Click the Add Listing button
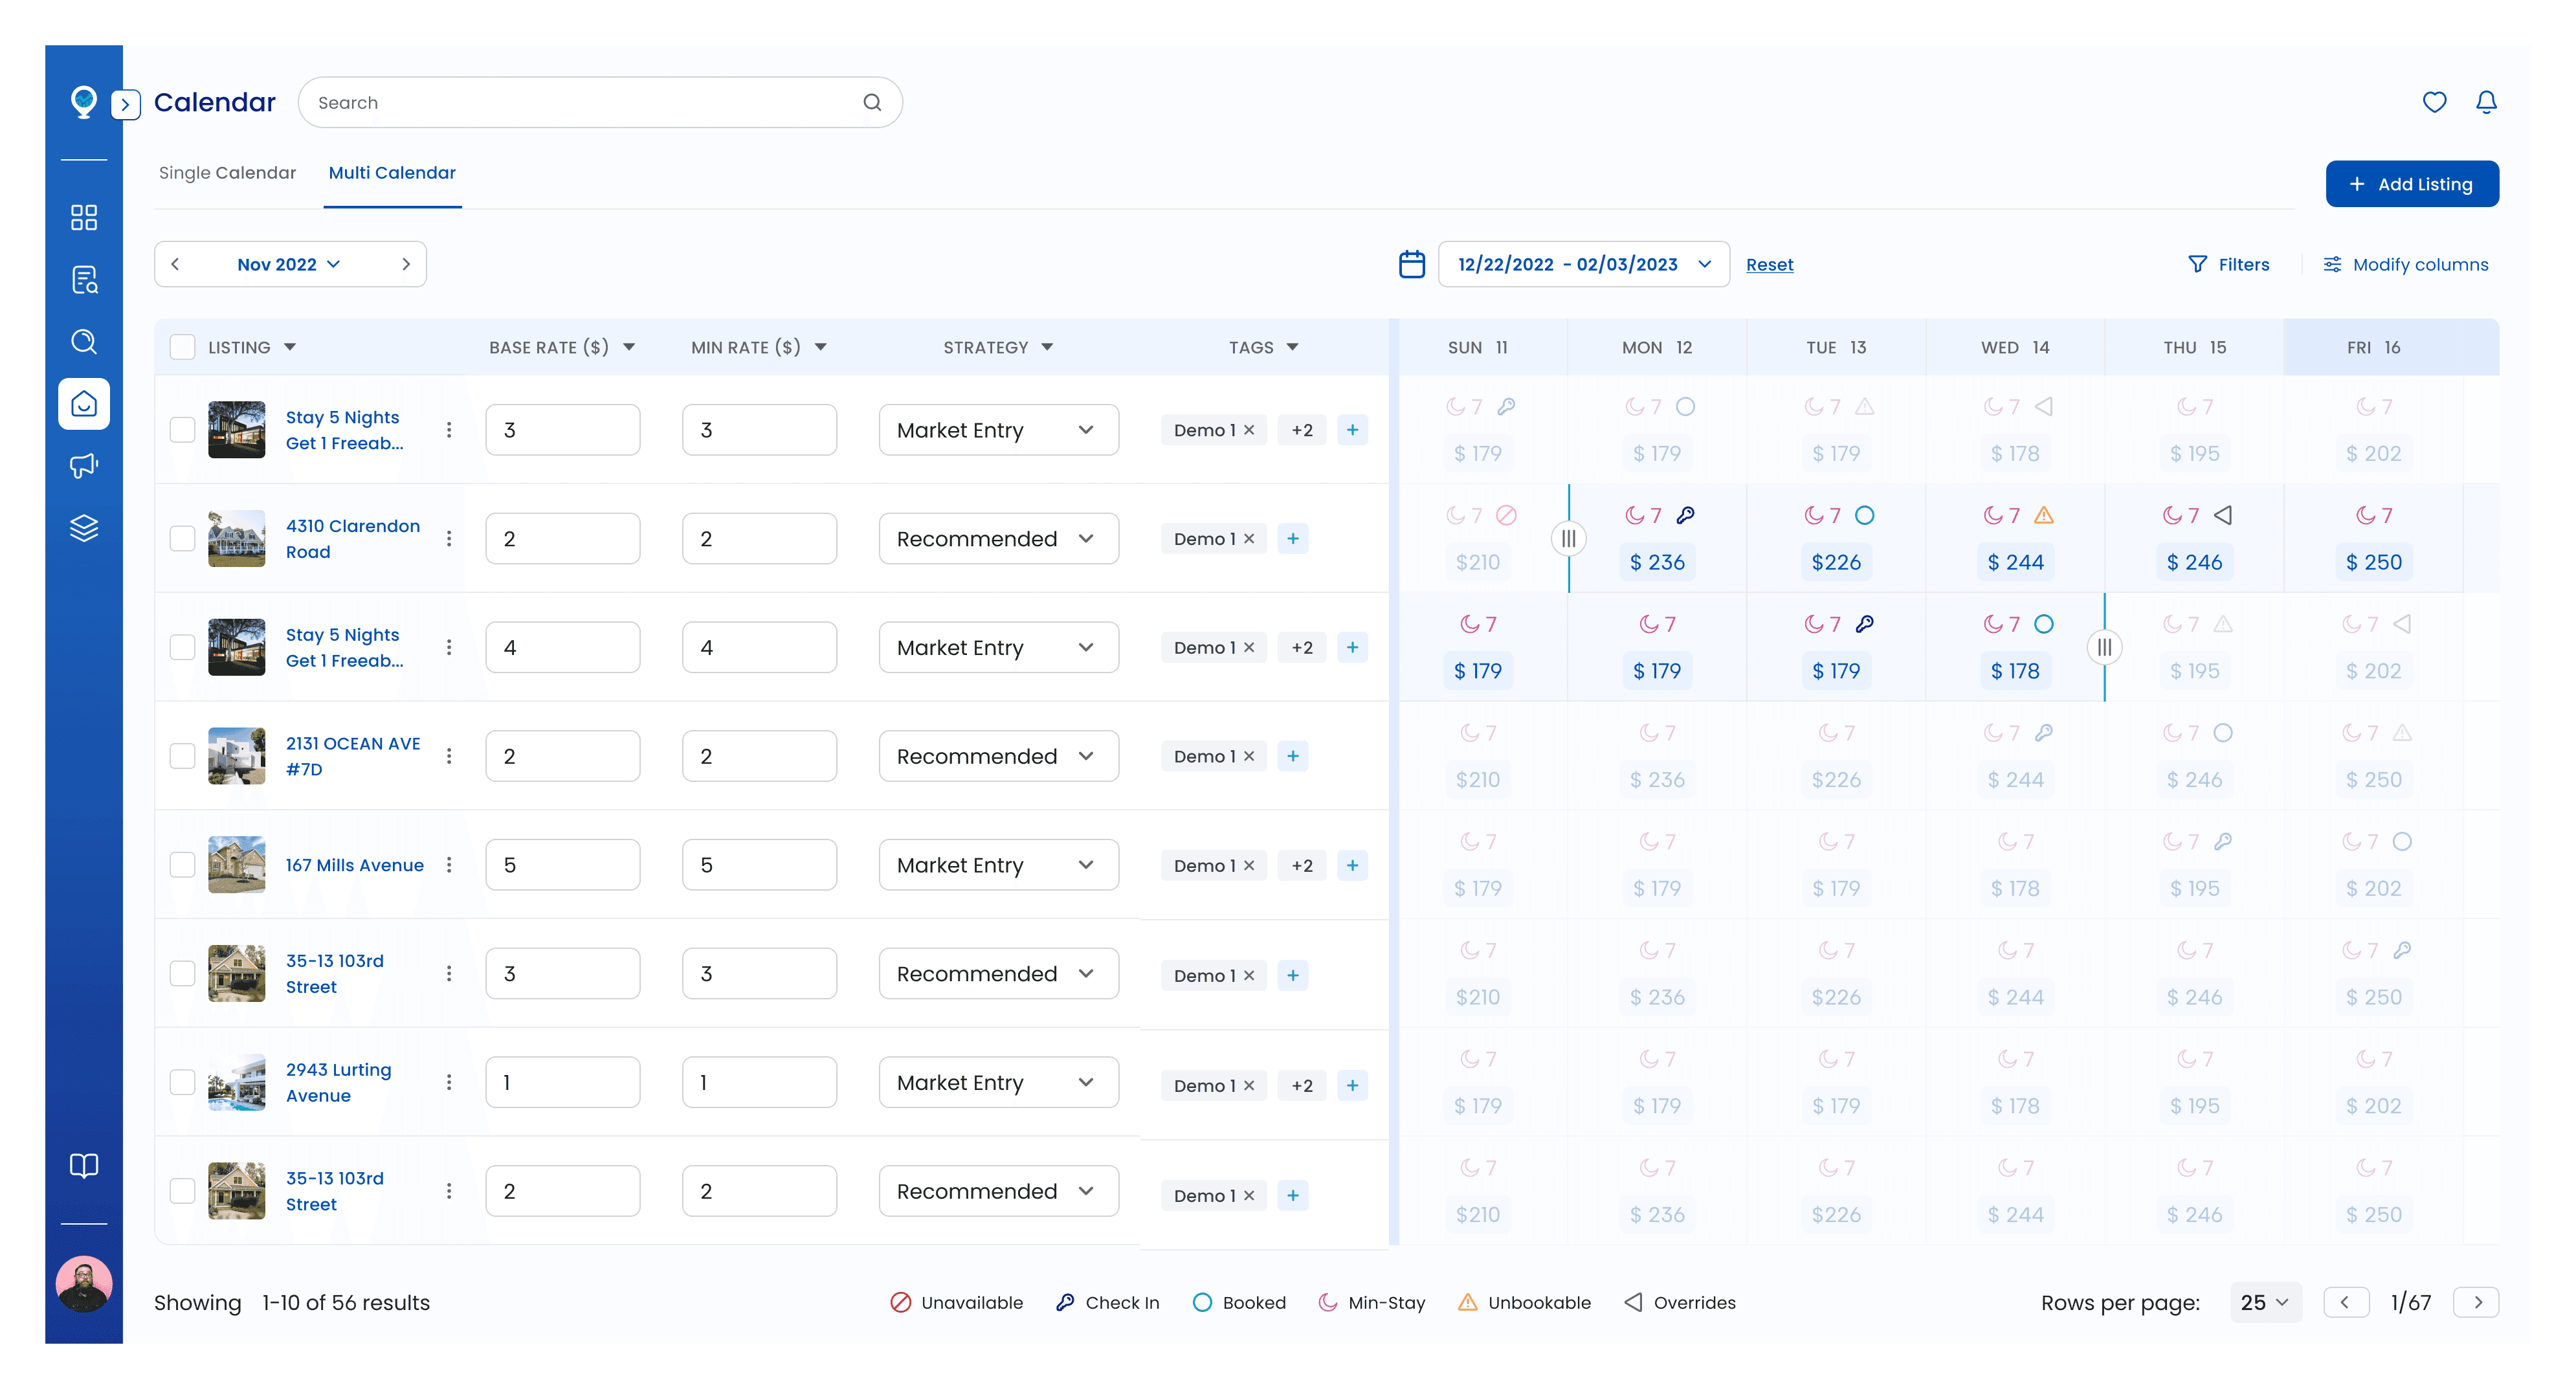The image size is (2576, 1389). [2412, 183]
